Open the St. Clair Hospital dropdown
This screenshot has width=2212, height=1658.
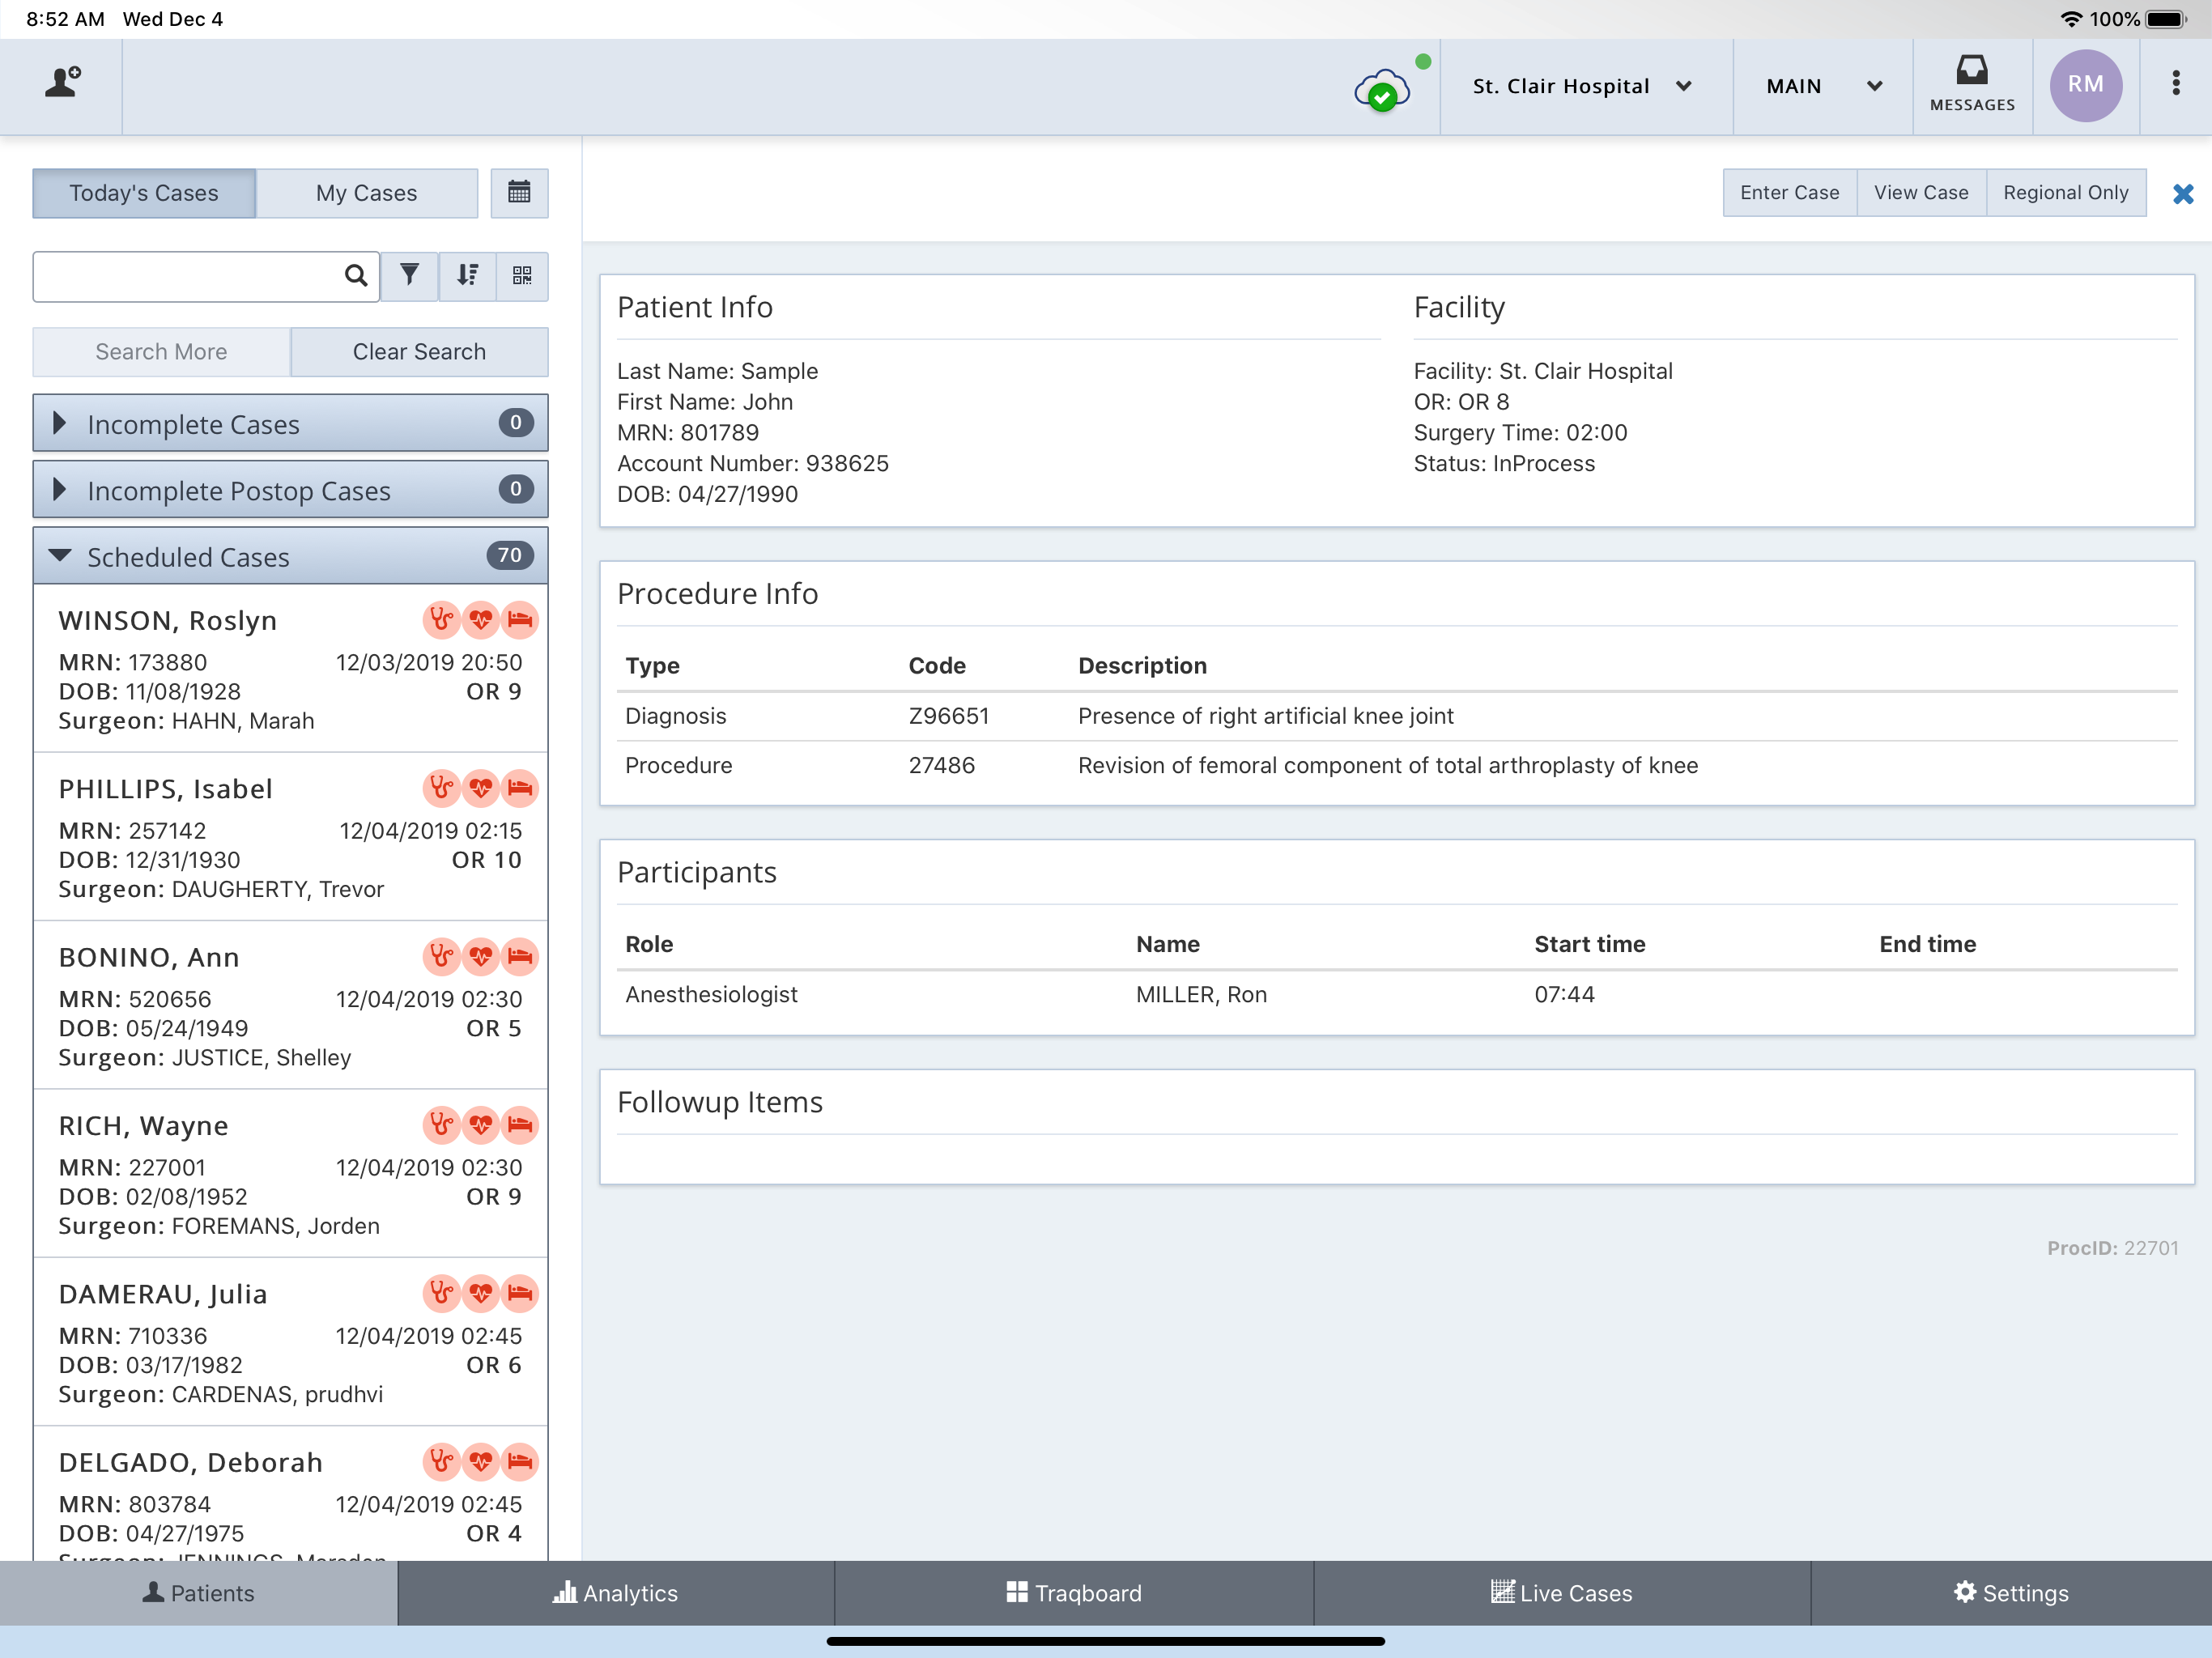(1582, 86)
